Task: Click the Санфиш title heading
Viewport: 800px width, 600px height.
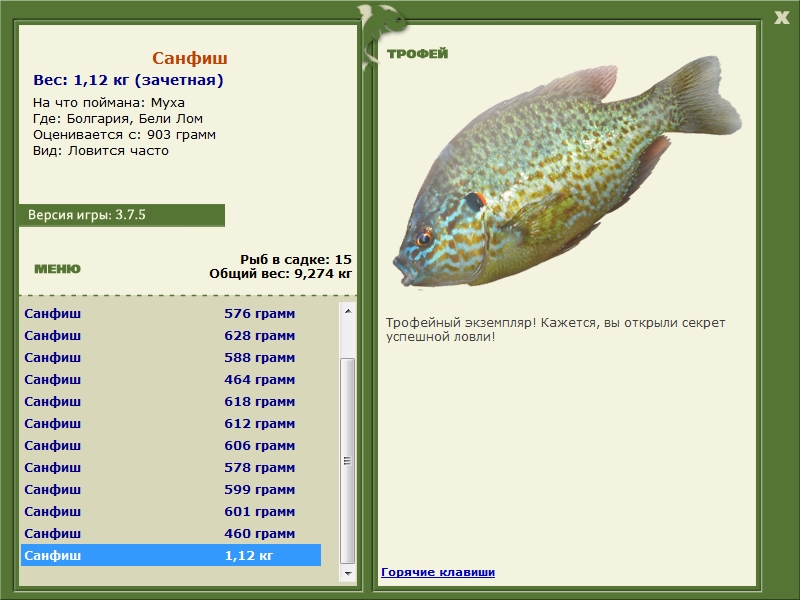Action: (190, 58)
